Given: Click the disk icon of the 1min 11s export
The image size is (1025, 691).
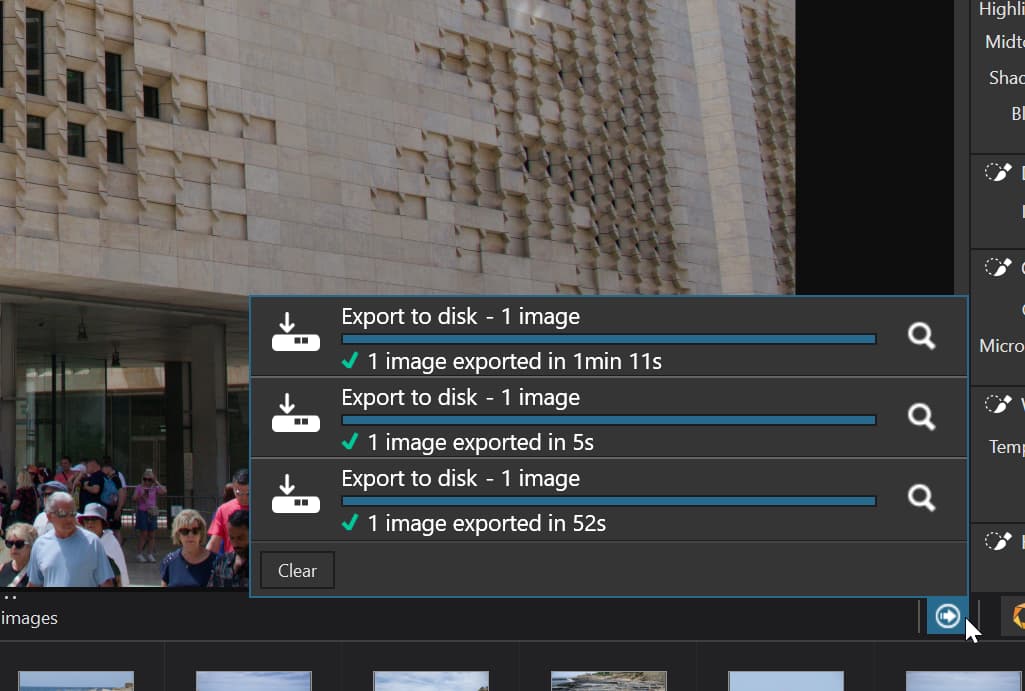Looking at the screenshot, I should coord(296,333).
